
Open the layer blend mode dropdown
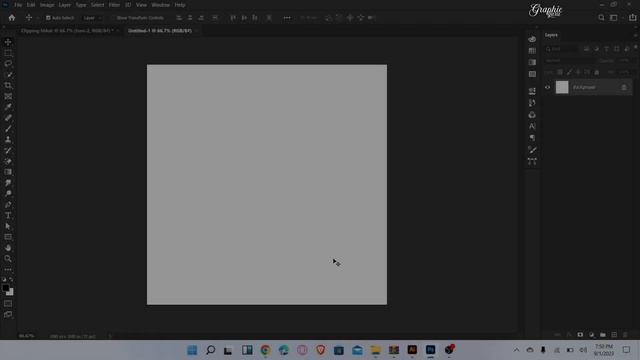click(x=570, y=60)
